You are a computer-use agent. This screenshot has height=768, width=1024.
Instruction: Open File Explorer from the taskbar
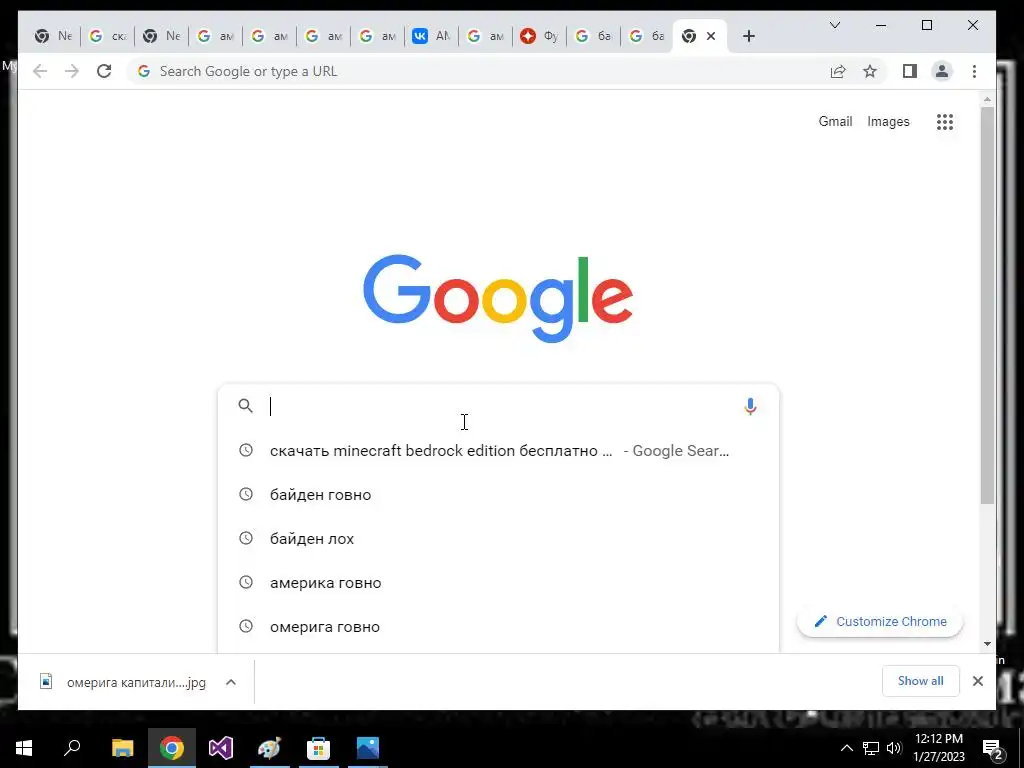tap(122, 748)
